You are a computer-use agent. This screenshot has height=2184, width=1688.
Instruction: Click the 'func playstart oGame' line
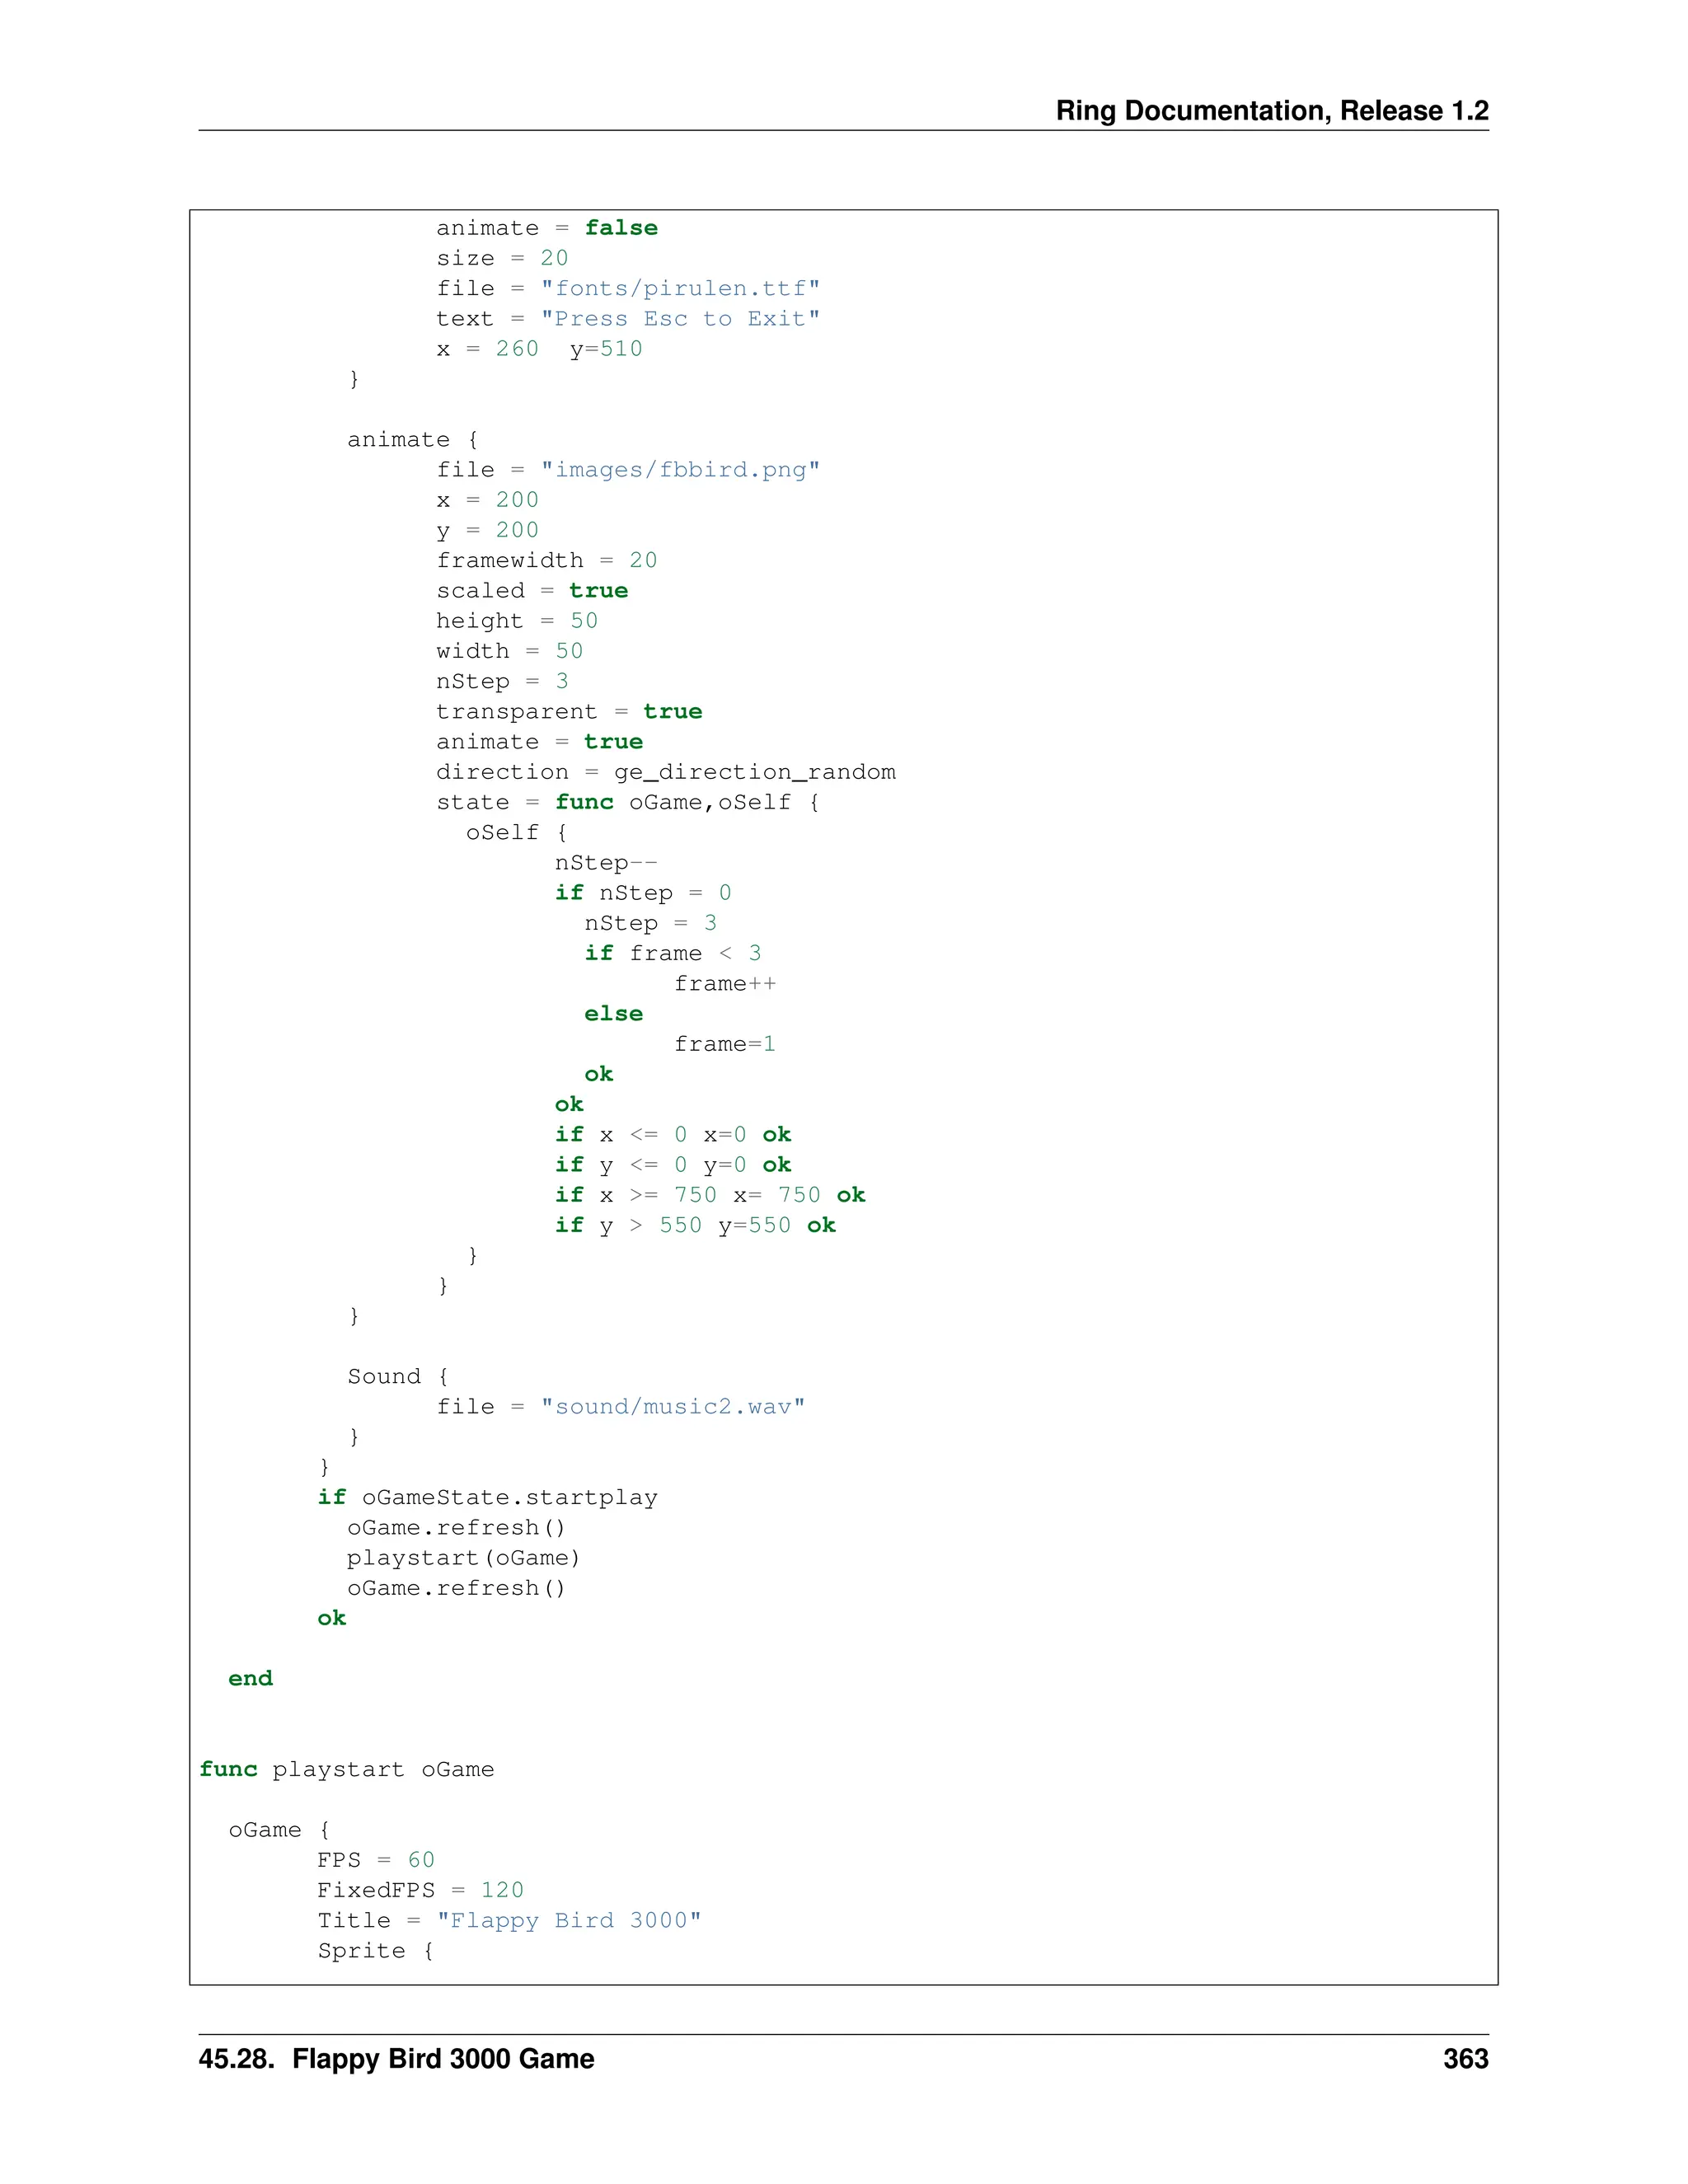pyautogui.click(x=346, y=1769)
